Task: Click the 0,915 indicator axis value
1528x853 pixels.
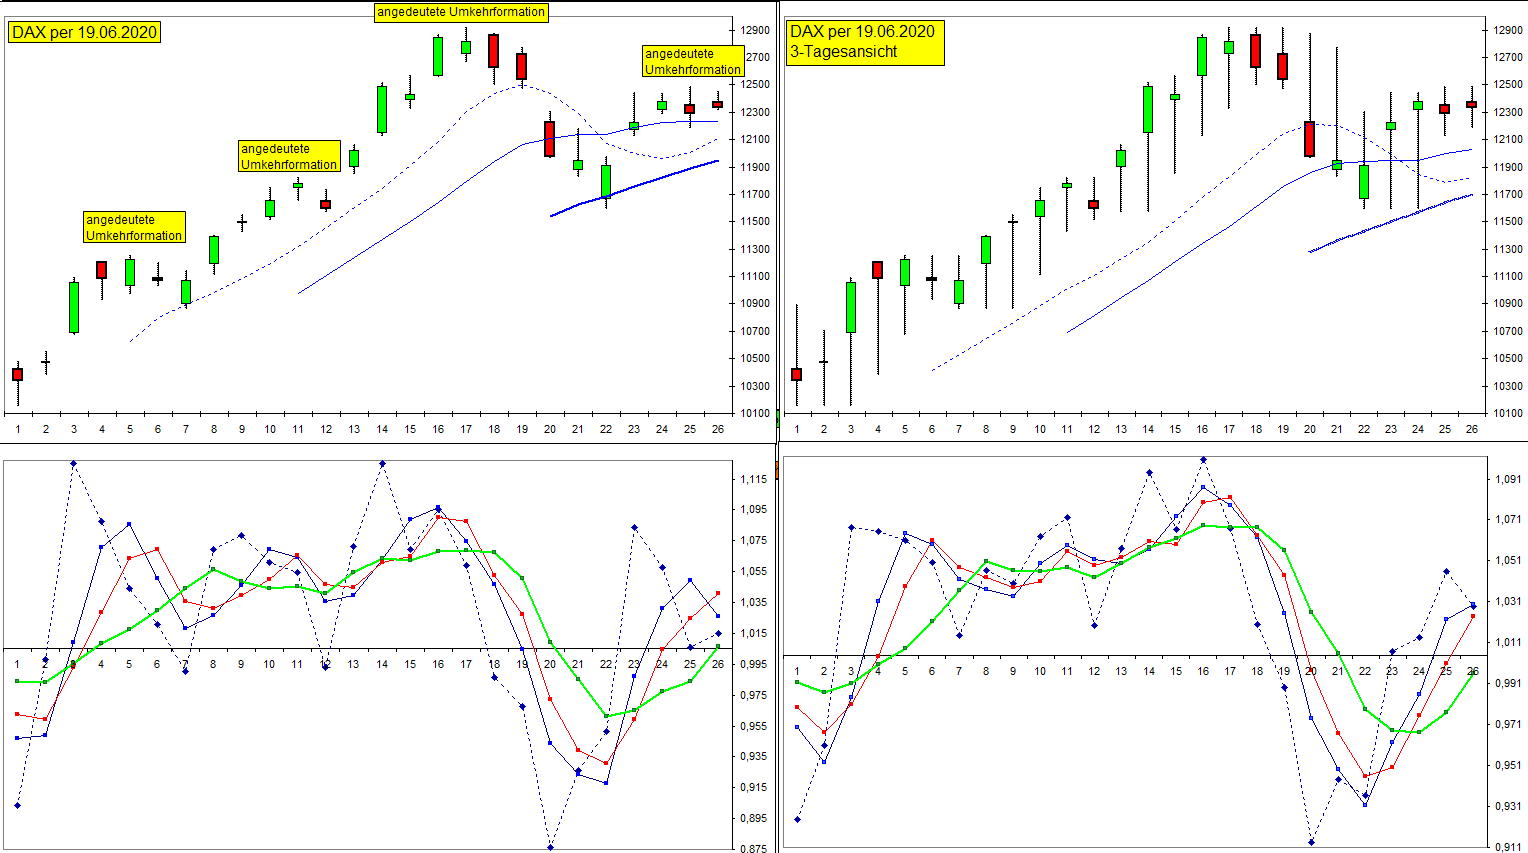Action: (755, 788)
